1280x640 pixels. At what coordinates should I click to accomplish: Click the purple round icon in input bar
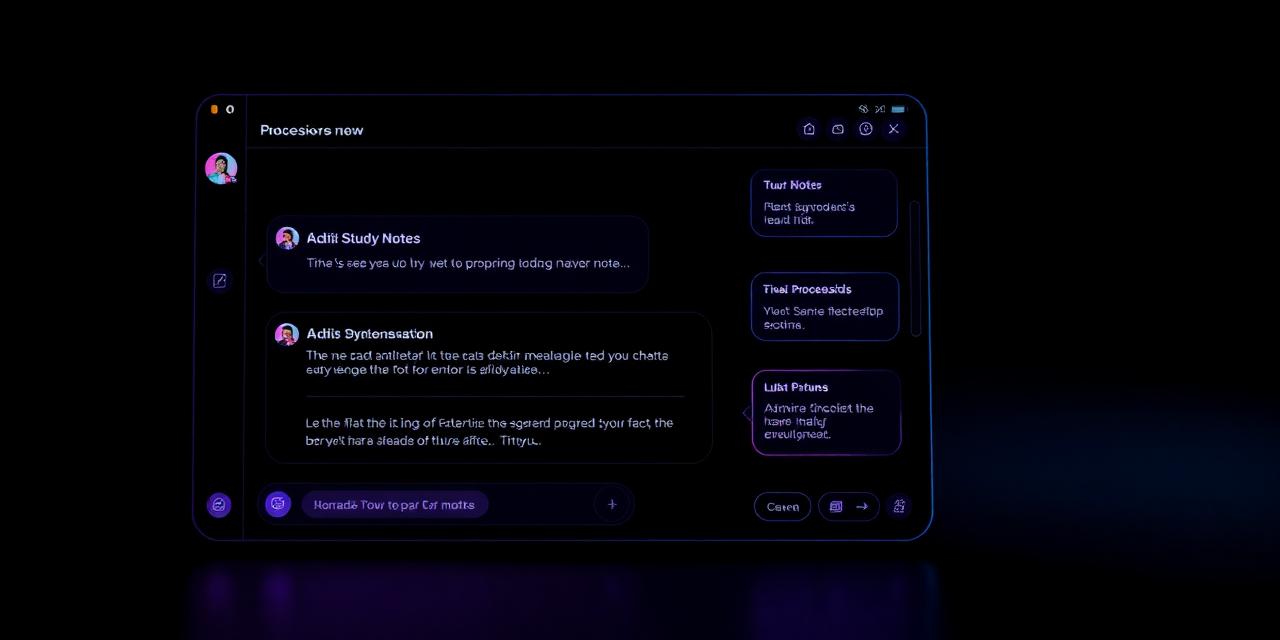[x=278, y=504]
